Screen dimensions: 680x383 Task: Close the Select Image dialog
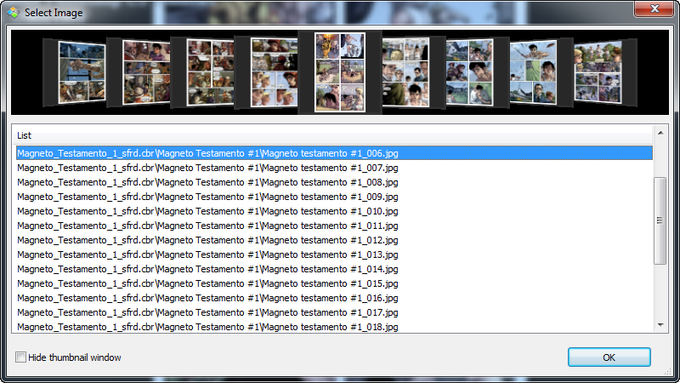654,9
